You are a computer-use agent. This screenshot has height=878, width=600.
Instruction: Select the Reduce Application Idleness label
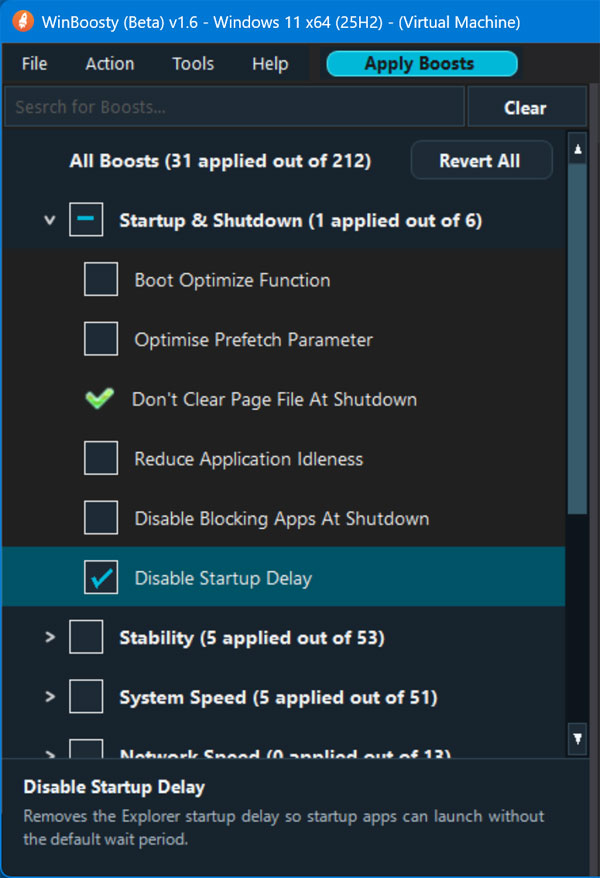click(x=249, y=459)
